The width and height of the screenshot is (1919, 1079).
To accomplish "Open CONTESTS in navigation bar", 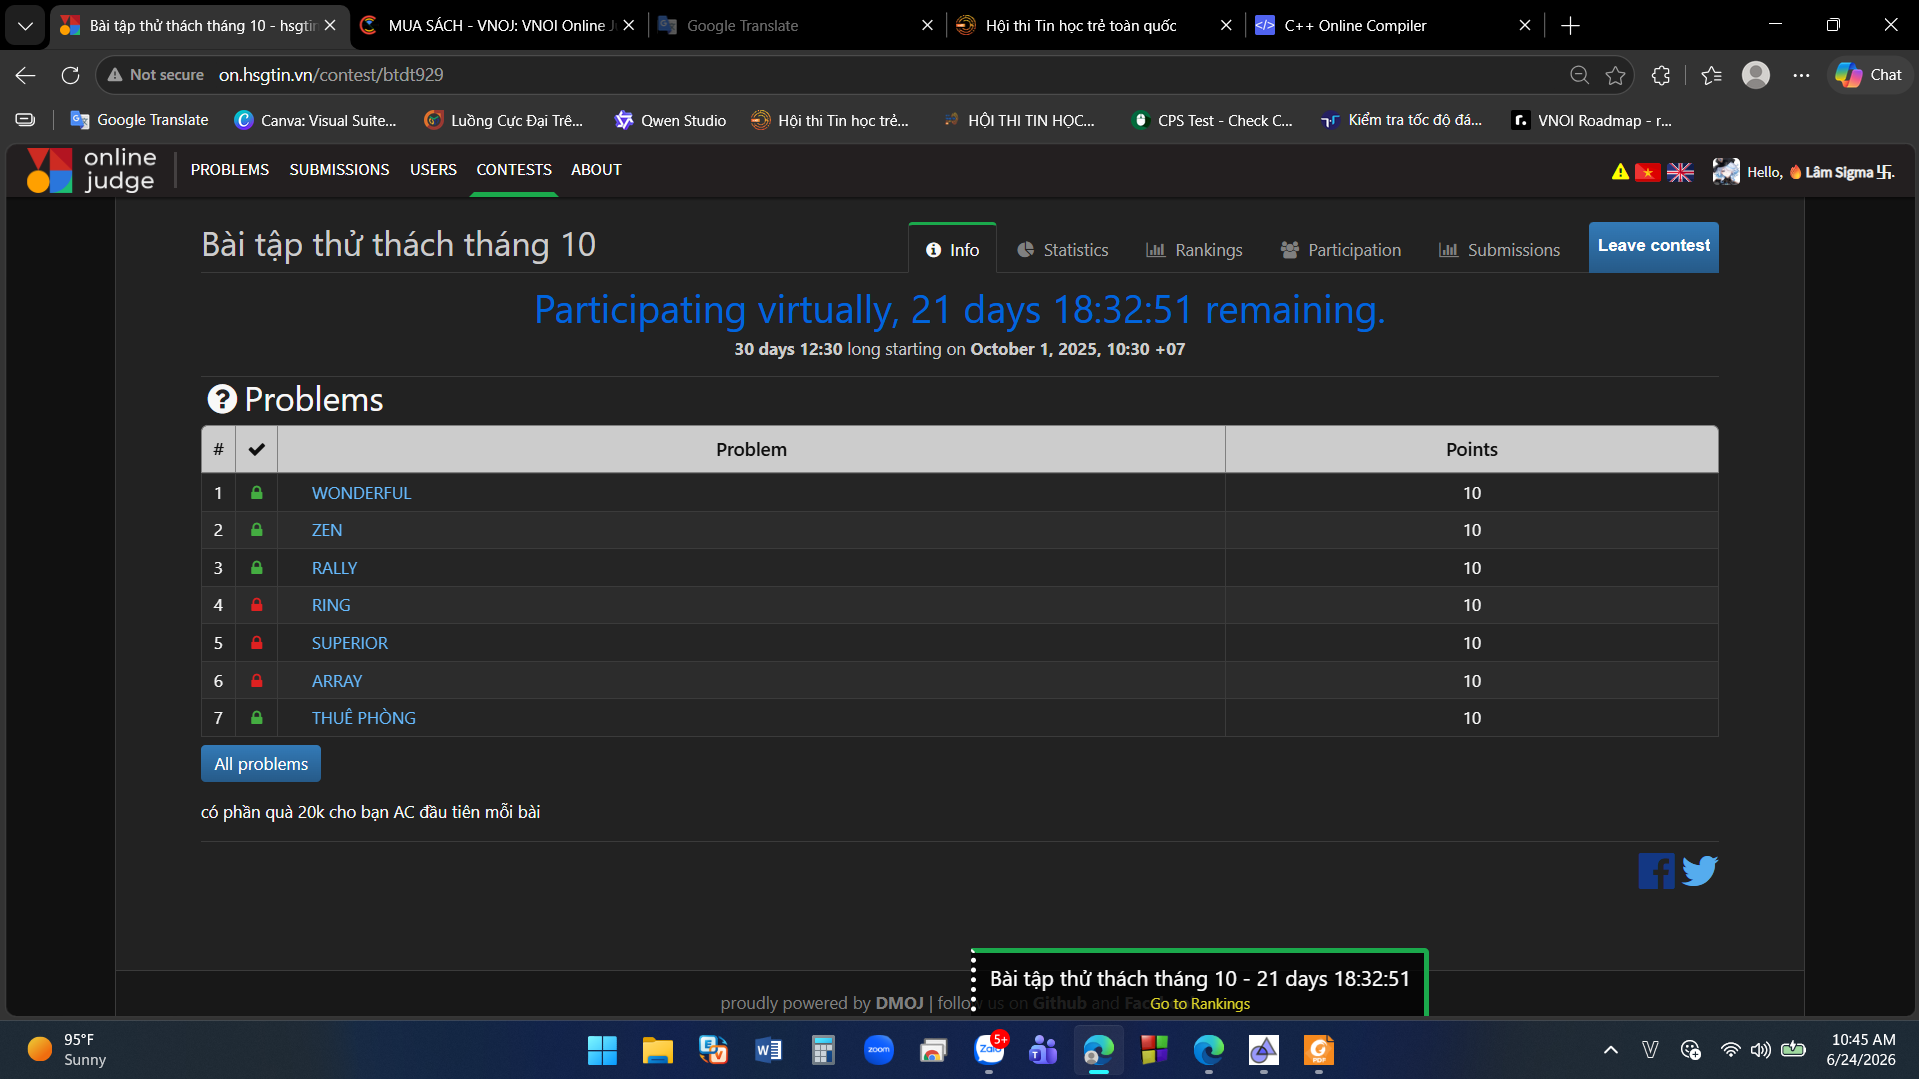I will pos(514,170).
